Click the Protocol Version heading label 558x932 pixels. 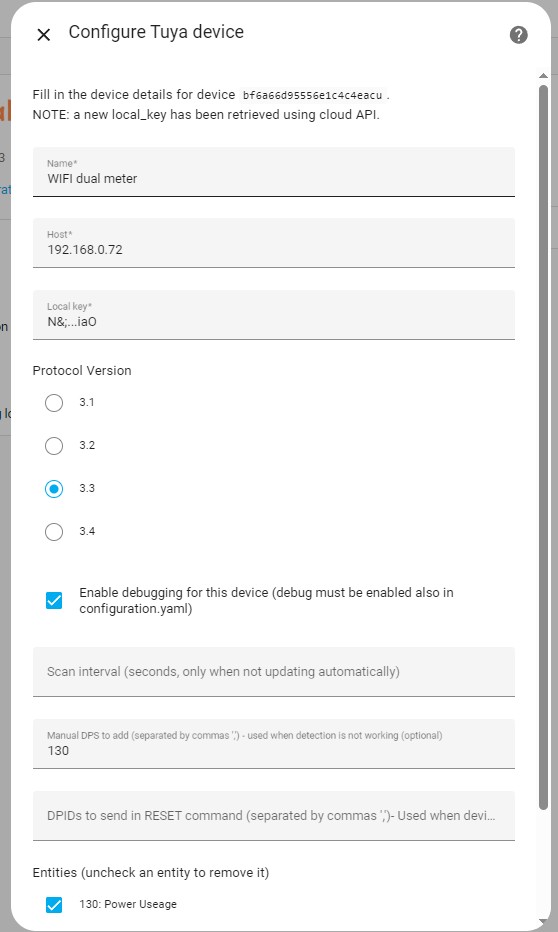82,370
